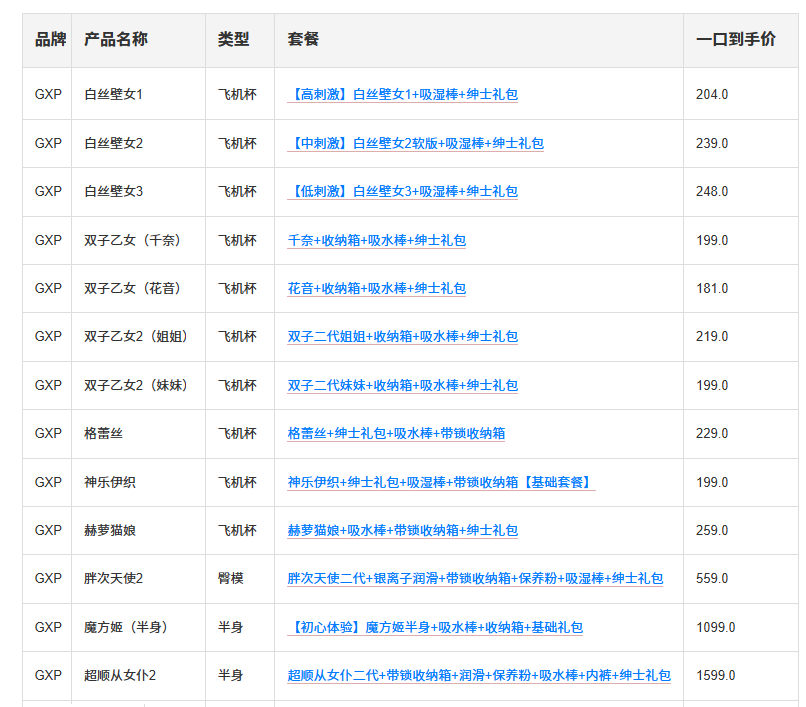The height and width of the screenshot is (707, 806).
Task: Click the 格蕾丝+绅士礼包 package link
Action: pyautogui.click(x=396, y=433)
